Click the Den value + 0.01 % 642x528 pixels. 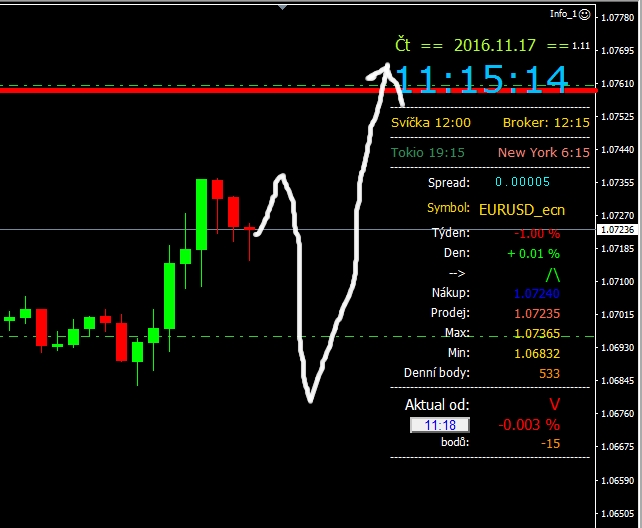tap(533, 253)
